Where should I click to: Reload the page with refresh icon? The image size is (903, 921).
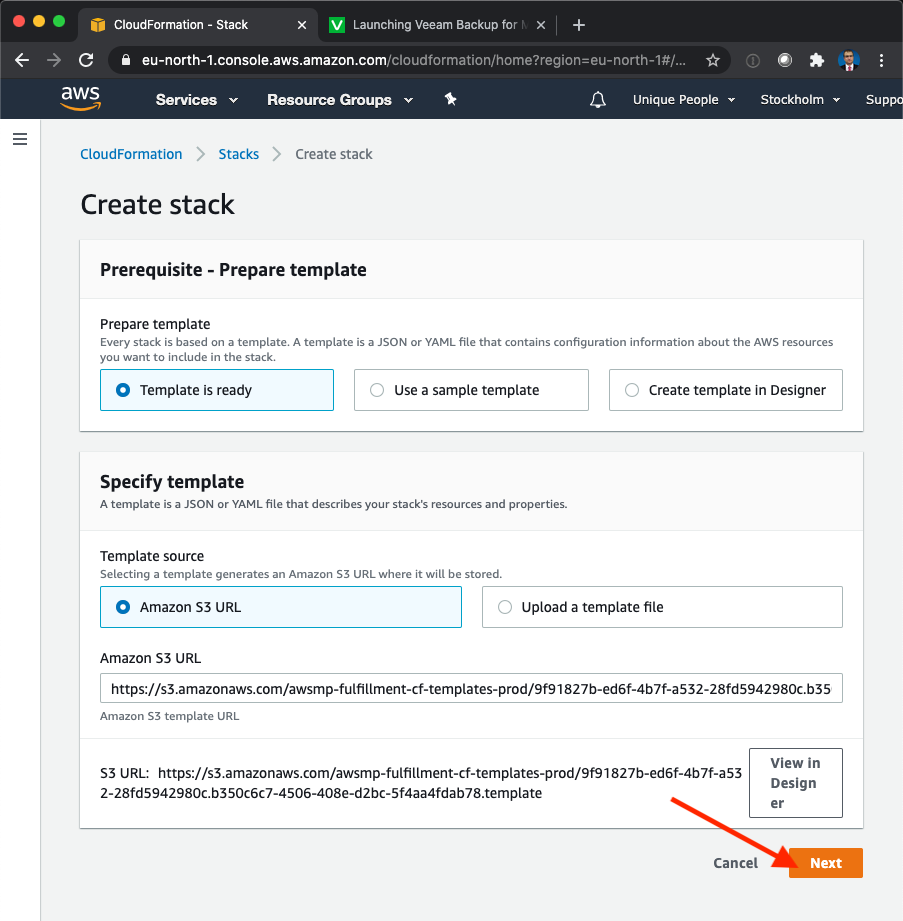[x=86, y=60]
